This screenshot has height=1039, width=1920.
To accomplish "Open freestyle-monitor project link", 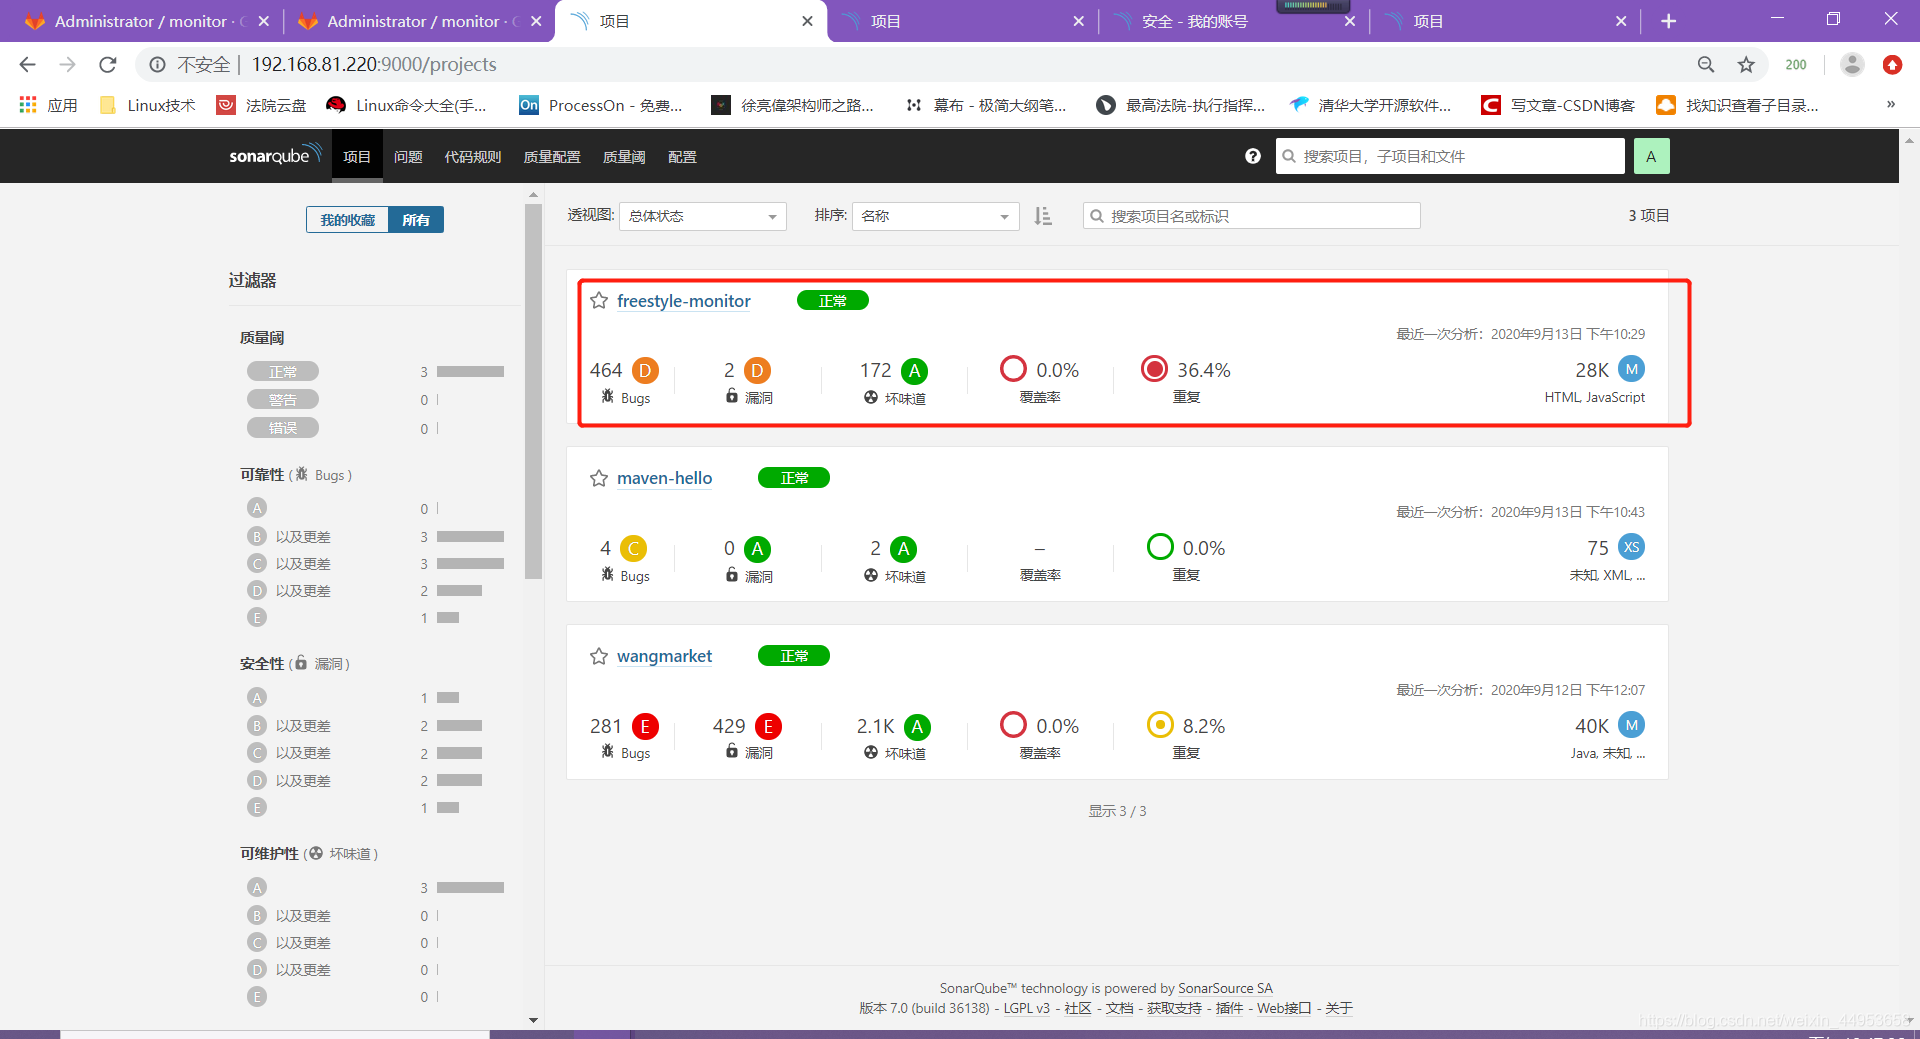I will [684, 301].
